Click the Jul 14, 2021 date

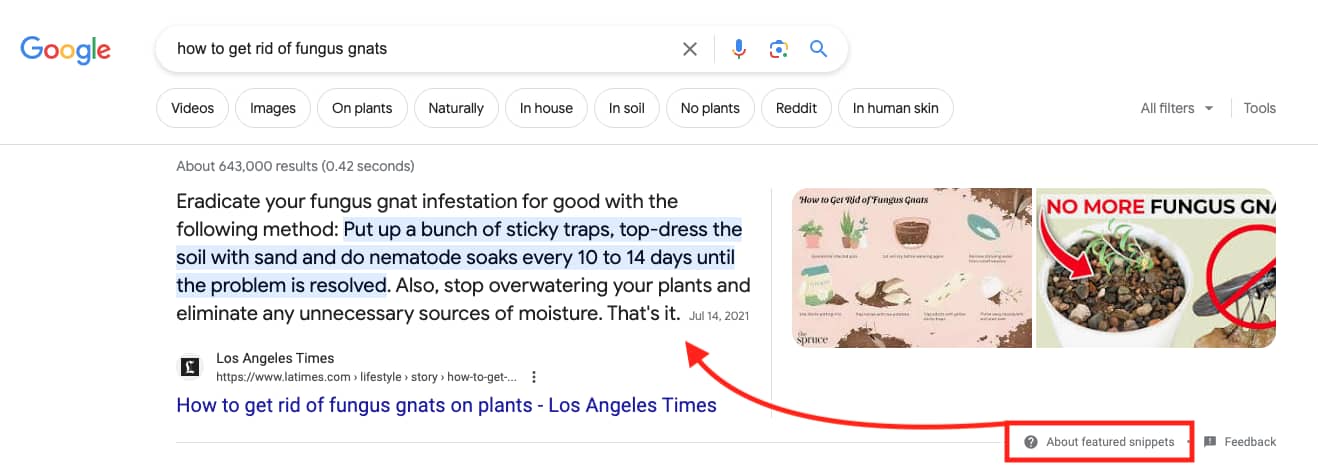tap(718, 316)
